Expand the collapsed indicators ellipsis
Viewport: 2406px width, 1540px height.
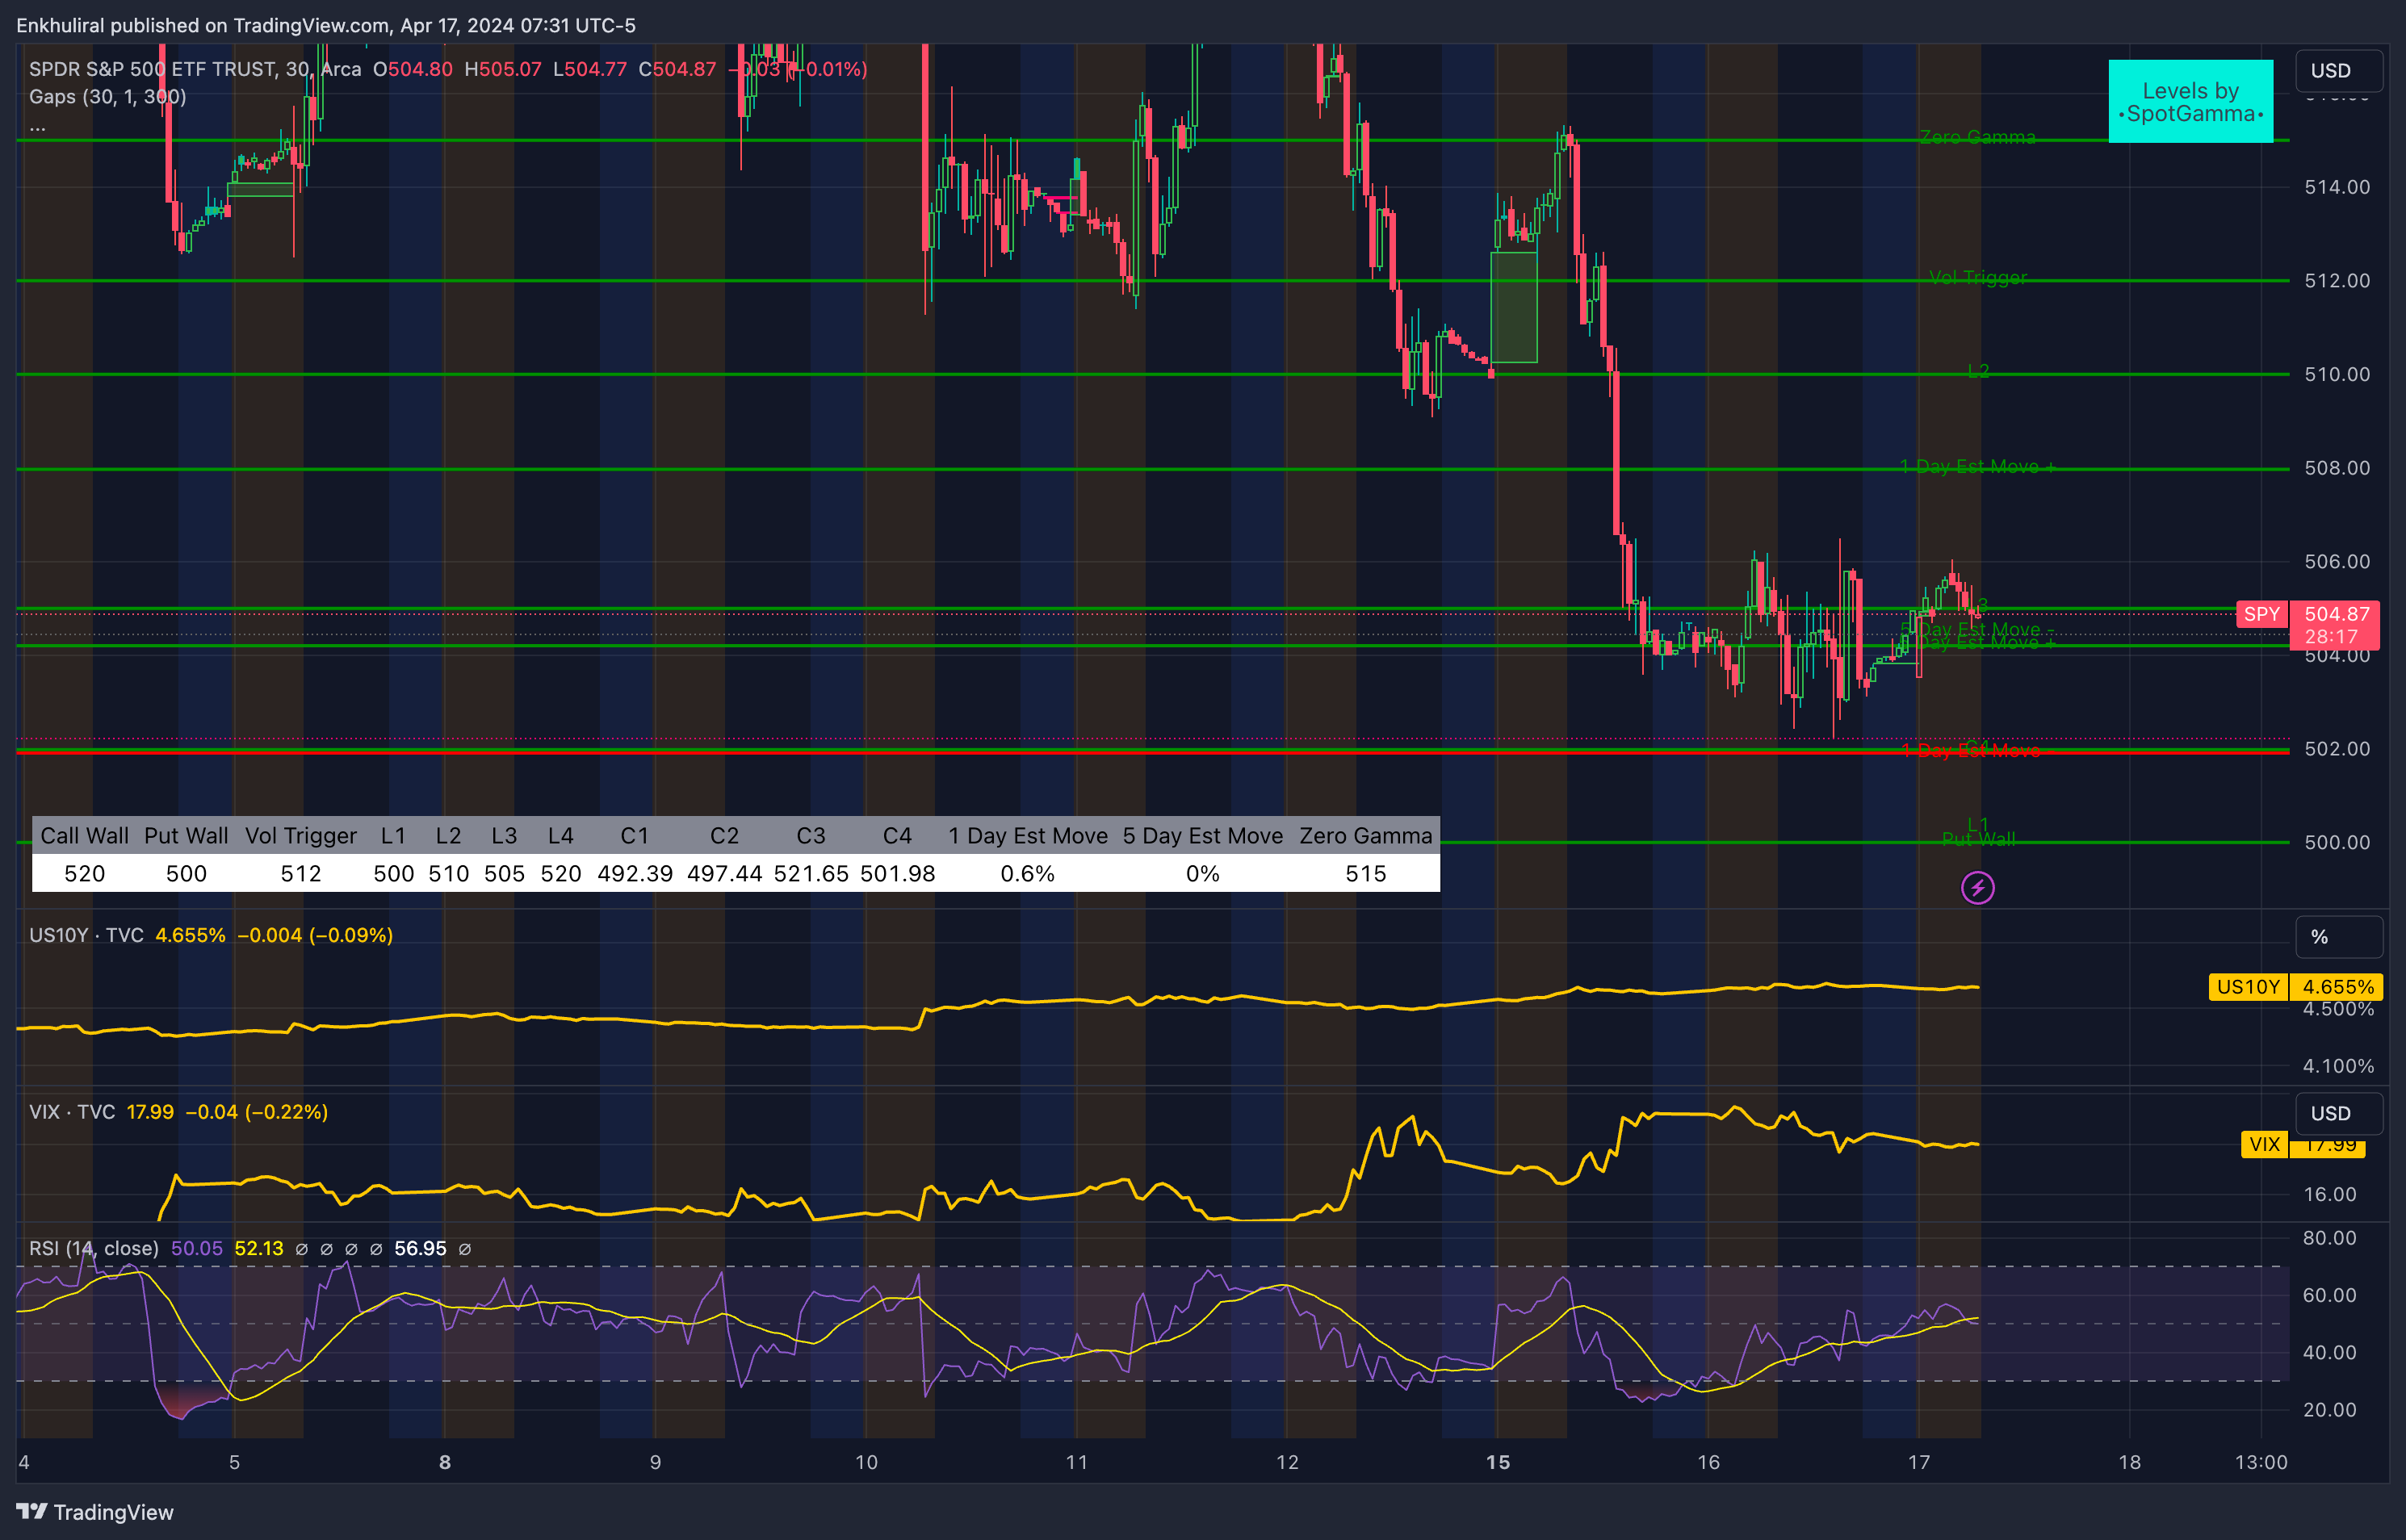[x=37, y=127]
